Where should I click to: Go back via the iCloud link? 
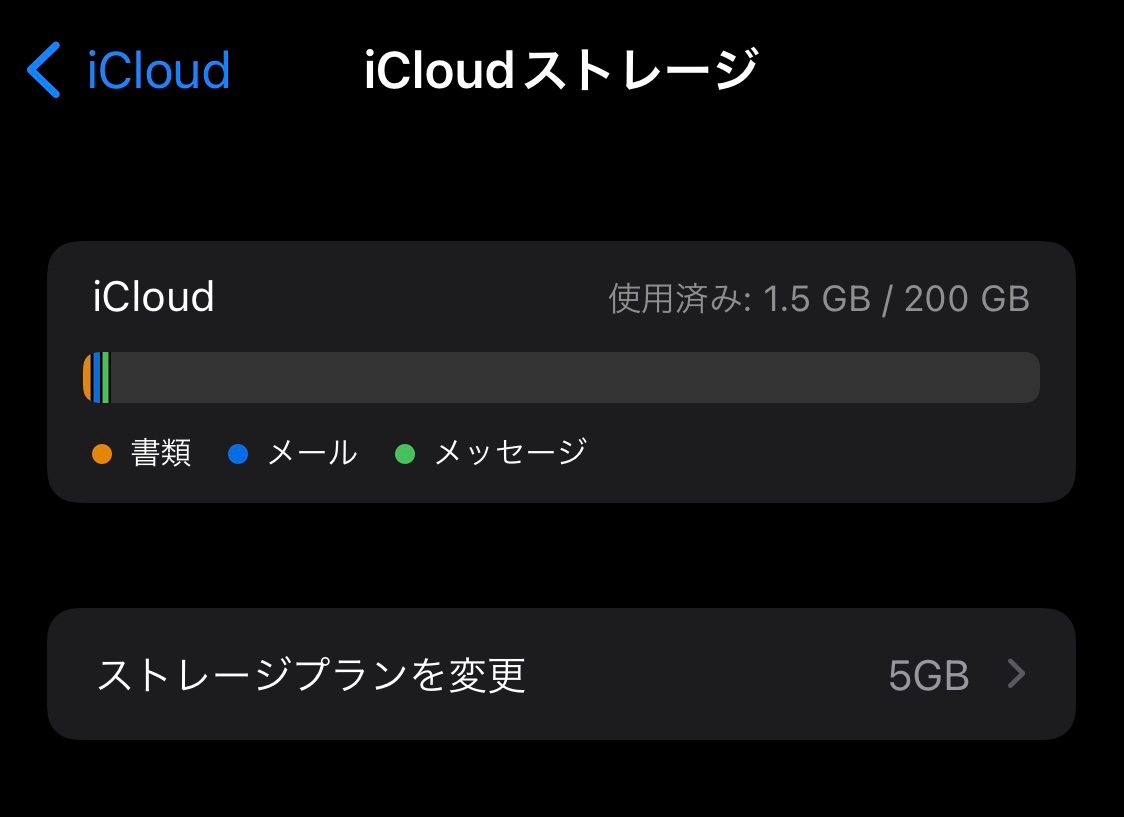point(158,71)
